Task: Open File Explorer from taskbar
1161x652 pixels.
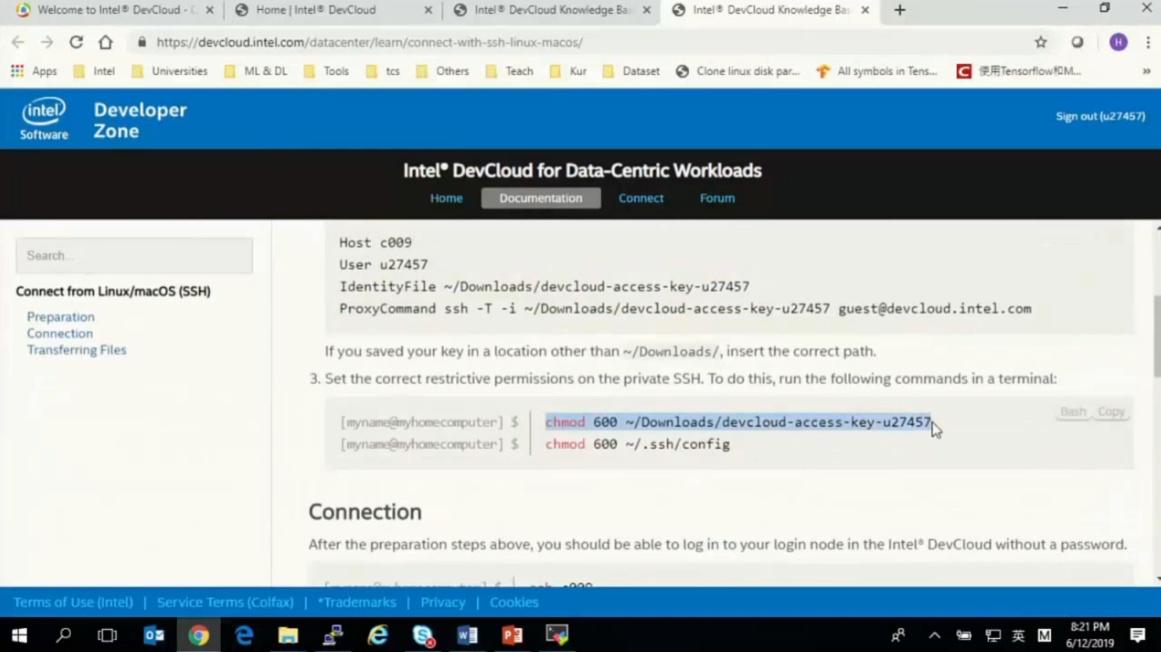Action: [x=288, y=635]
